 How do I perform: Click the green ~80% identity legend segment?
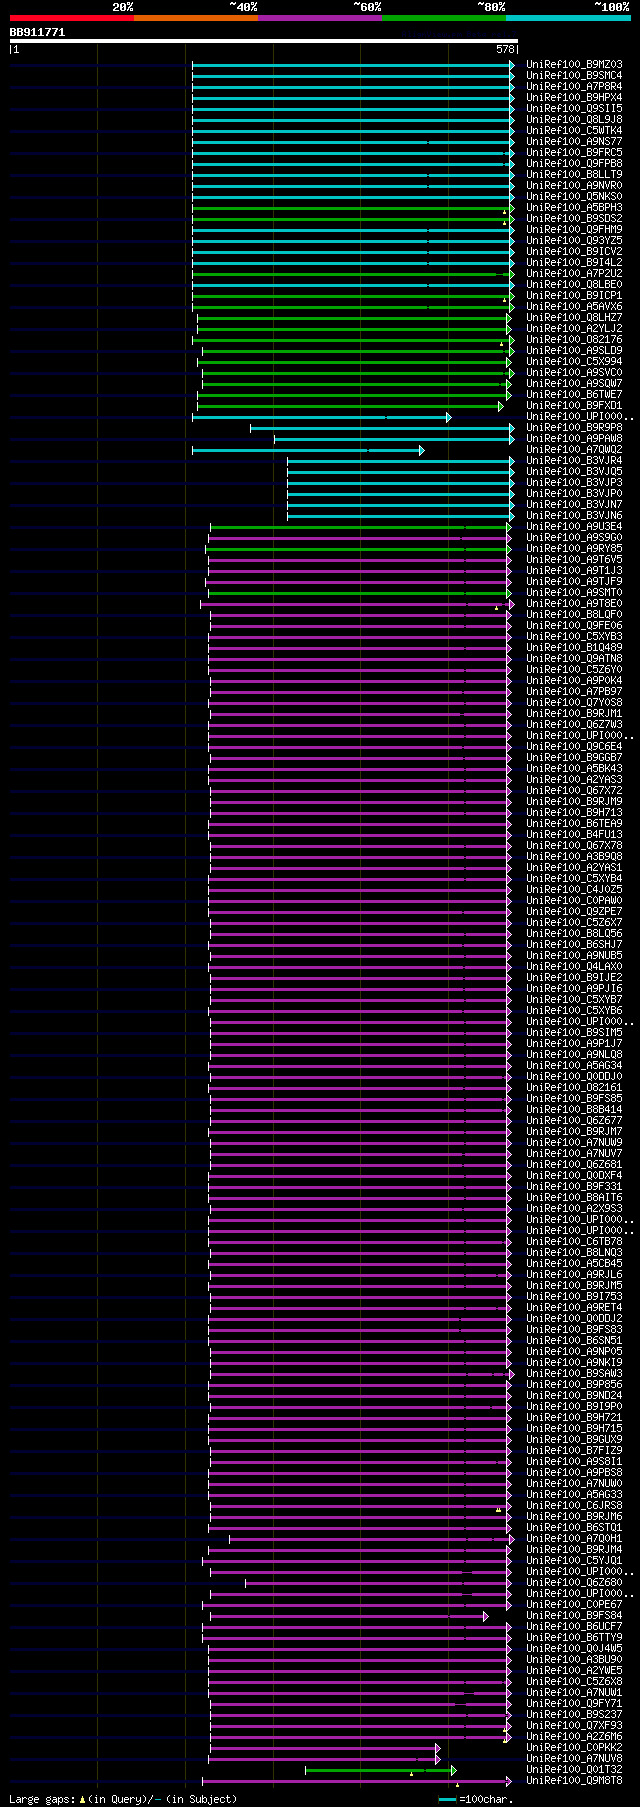(444, 17)
